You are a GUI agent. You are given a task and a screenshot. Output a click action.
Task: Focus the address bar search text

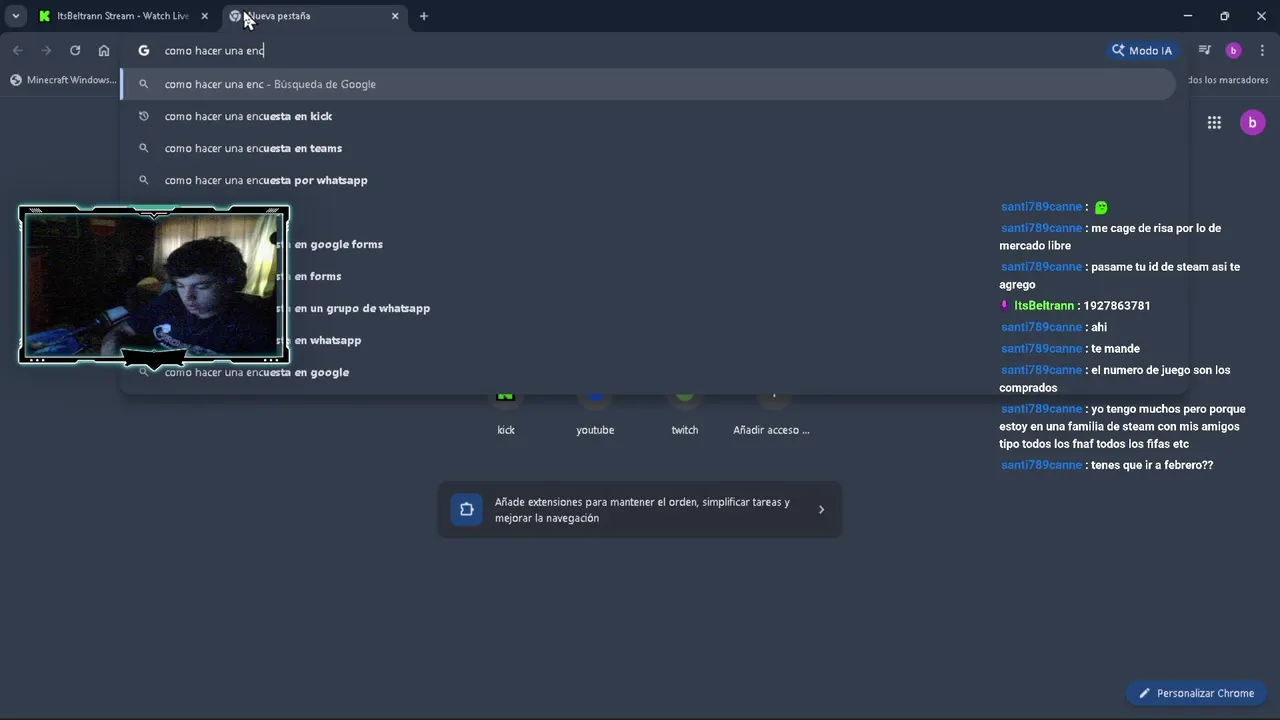click(x=214, y=50)
